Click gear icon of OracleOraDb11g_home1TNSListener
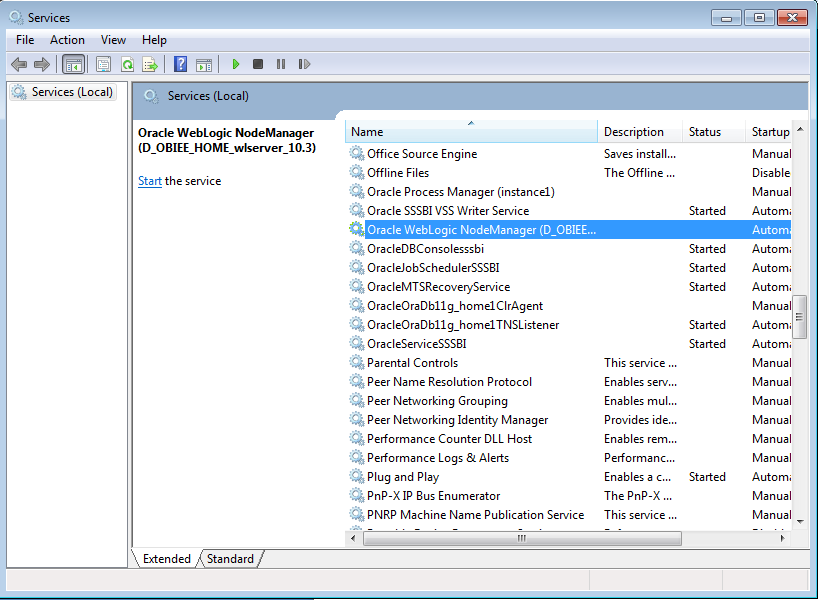Image resolution: width=818 pixels, height=600 pixels. [357, 325]
